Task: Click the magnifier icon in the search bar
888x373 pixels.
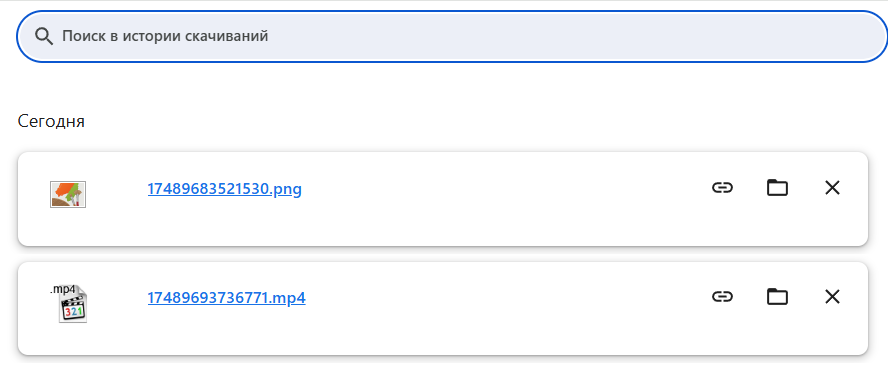Action: 44,37
